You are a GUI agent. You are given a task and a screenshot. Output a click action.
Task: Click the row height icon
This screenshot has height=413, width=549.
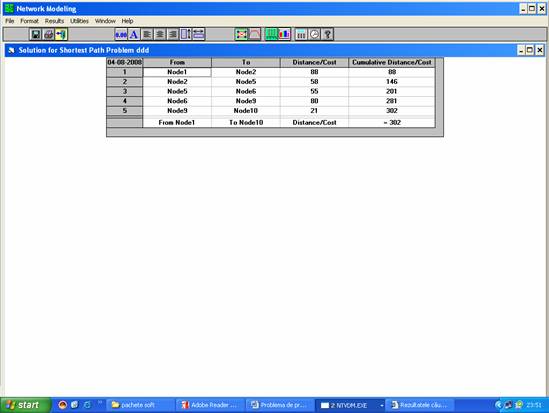186,34
